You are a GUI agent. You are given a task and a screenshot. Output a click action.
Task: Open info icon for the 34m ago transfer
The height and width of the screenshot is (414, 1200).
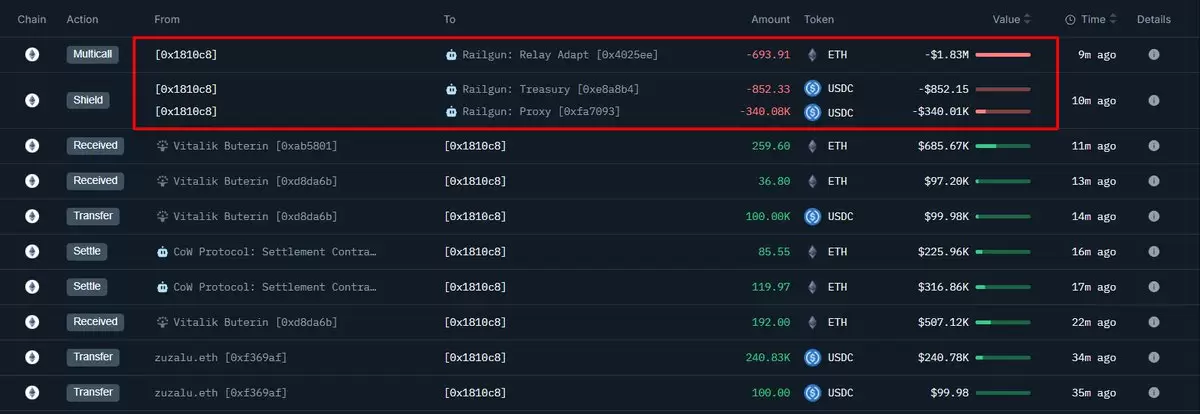1153,357
